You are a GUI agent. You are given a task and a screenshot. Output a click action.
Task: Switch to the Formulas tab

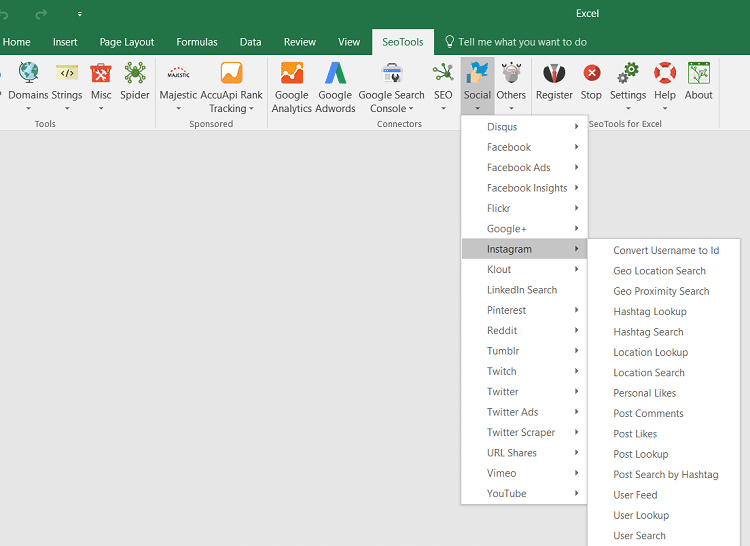point(197,42)
